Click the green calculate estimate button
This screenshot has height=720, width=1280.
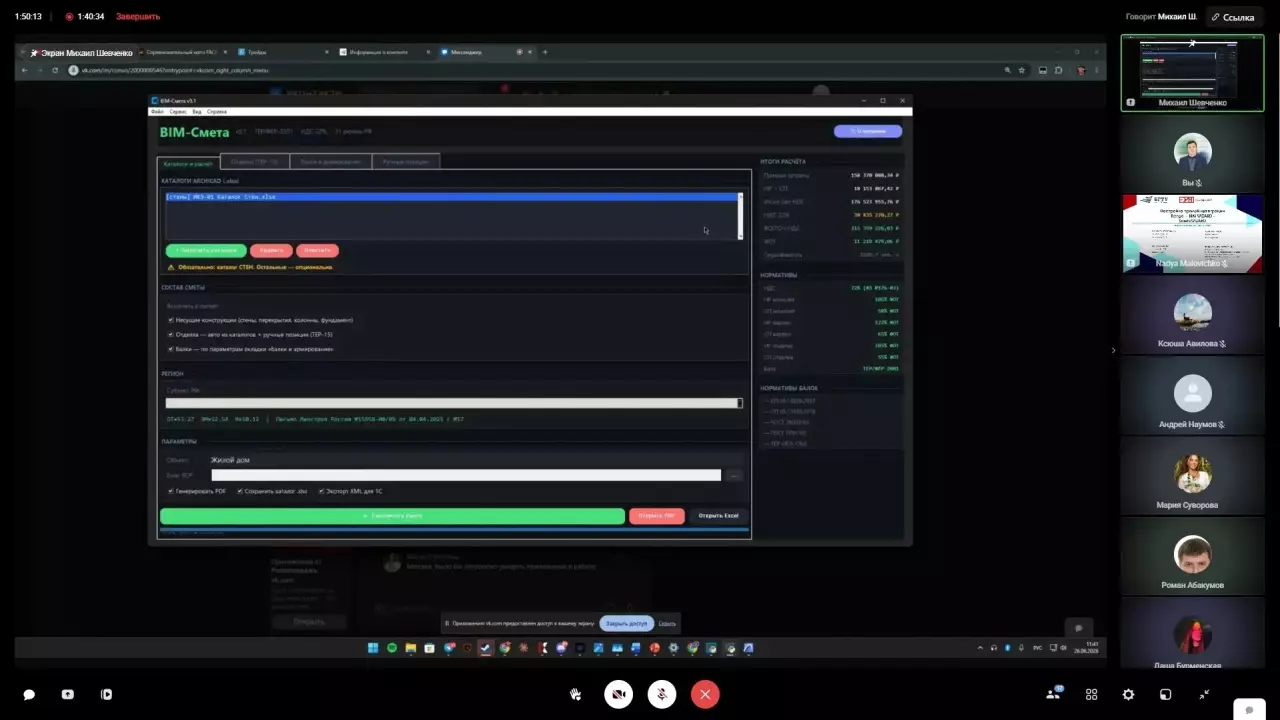click(x=392, y=516)
